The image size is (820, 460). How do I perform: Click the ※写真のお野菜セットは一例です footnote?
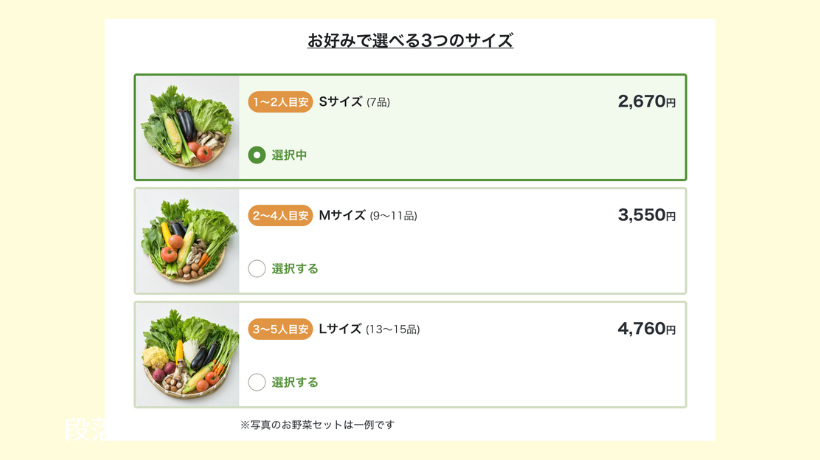coord(317,425)
